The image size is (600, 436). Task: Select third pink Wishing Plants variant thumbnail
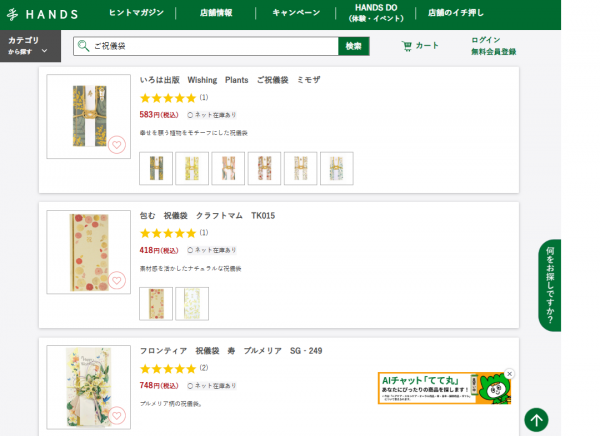[x=228, y=168]
